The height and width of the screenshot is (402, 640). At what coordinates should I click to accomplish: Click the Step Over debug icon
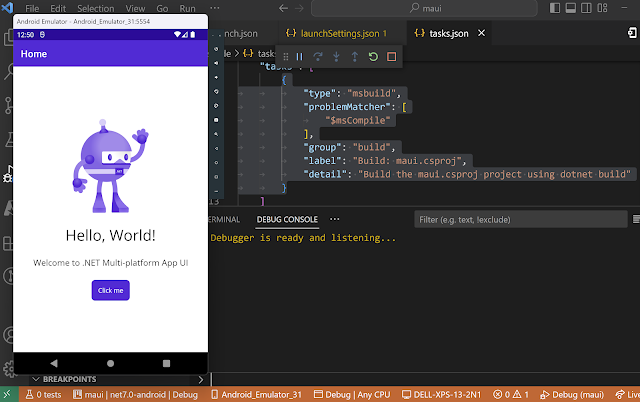click(x=318, y=57)
